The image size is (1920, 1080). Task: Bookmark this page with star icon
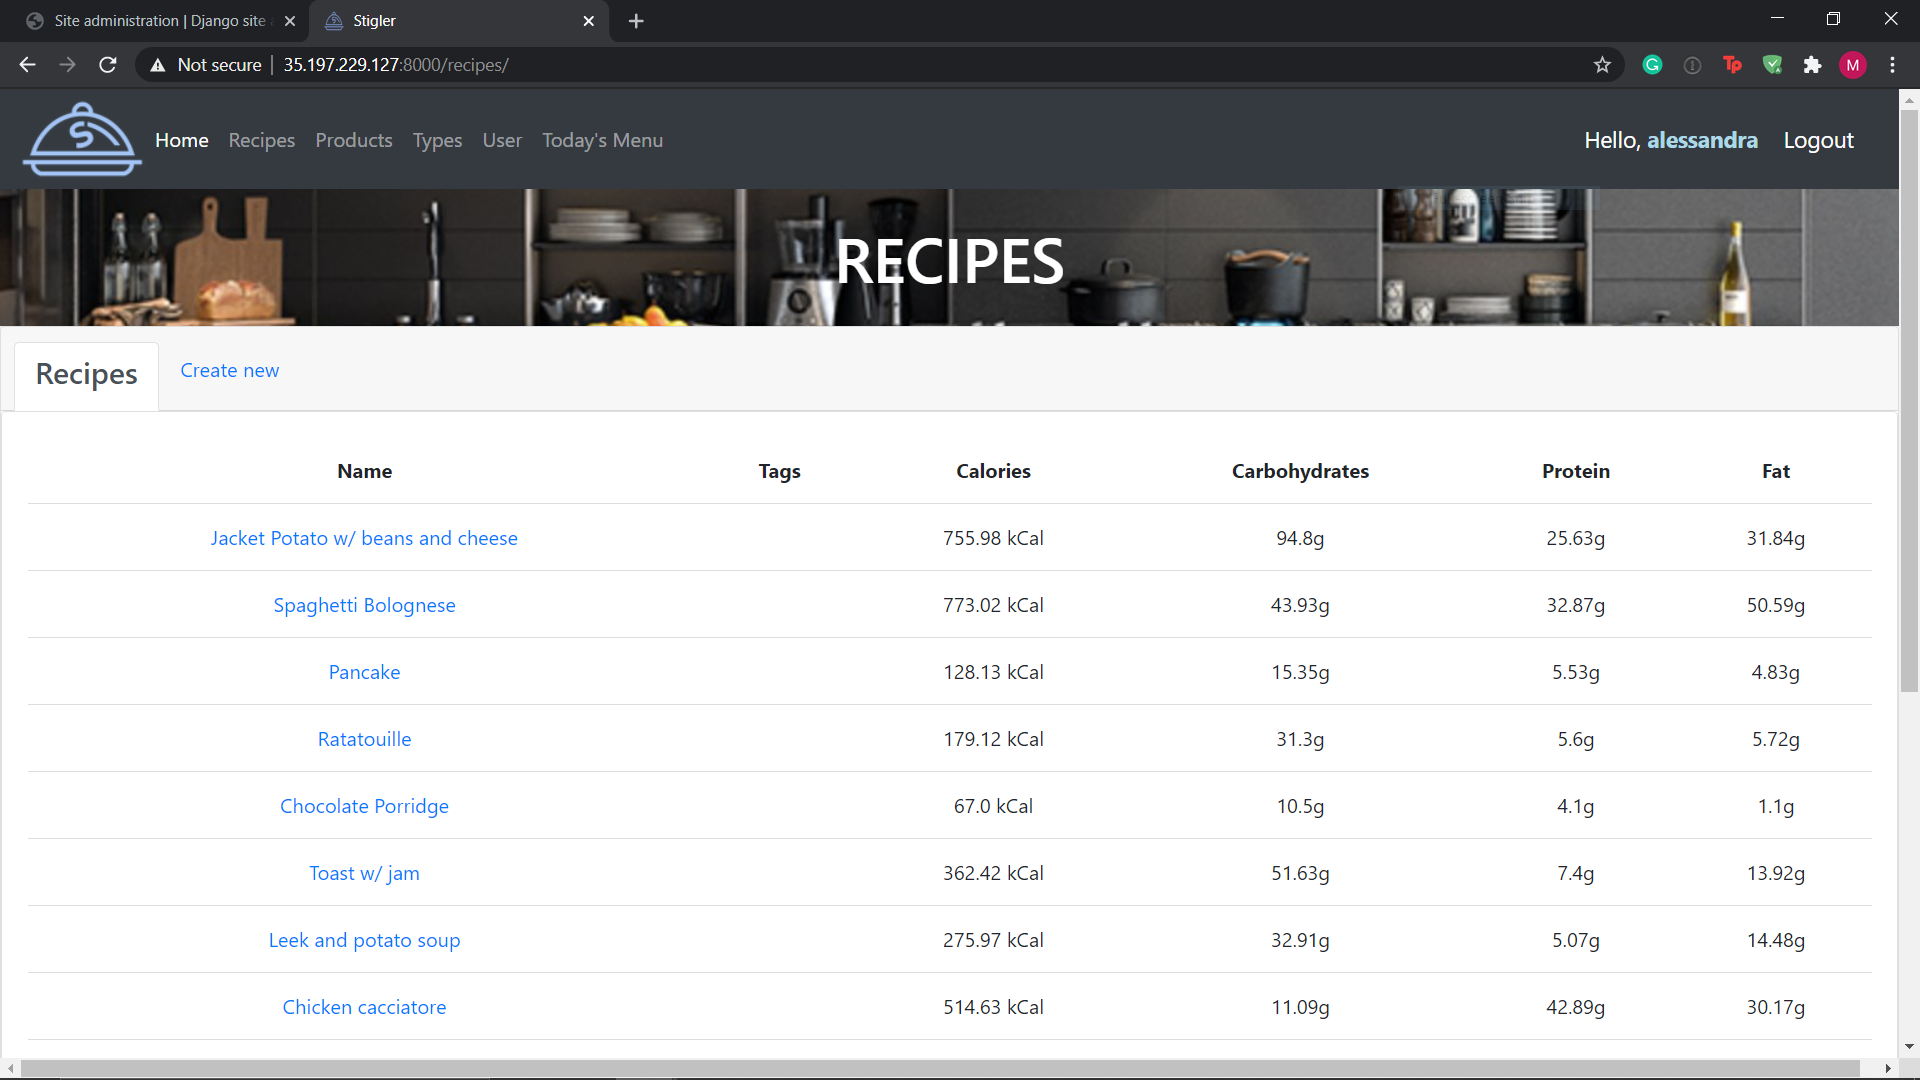tap(1602, 65)
